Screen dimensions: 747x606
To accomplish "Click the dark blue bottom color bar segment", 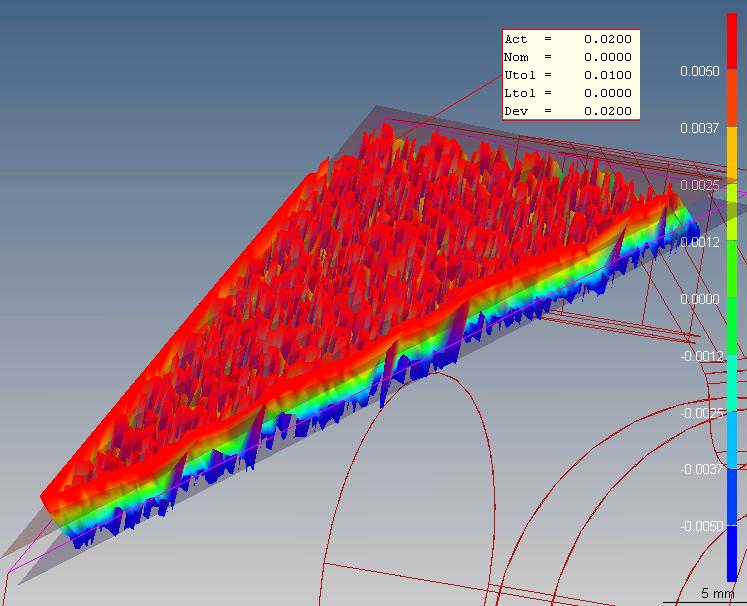I will coord(732,554).
